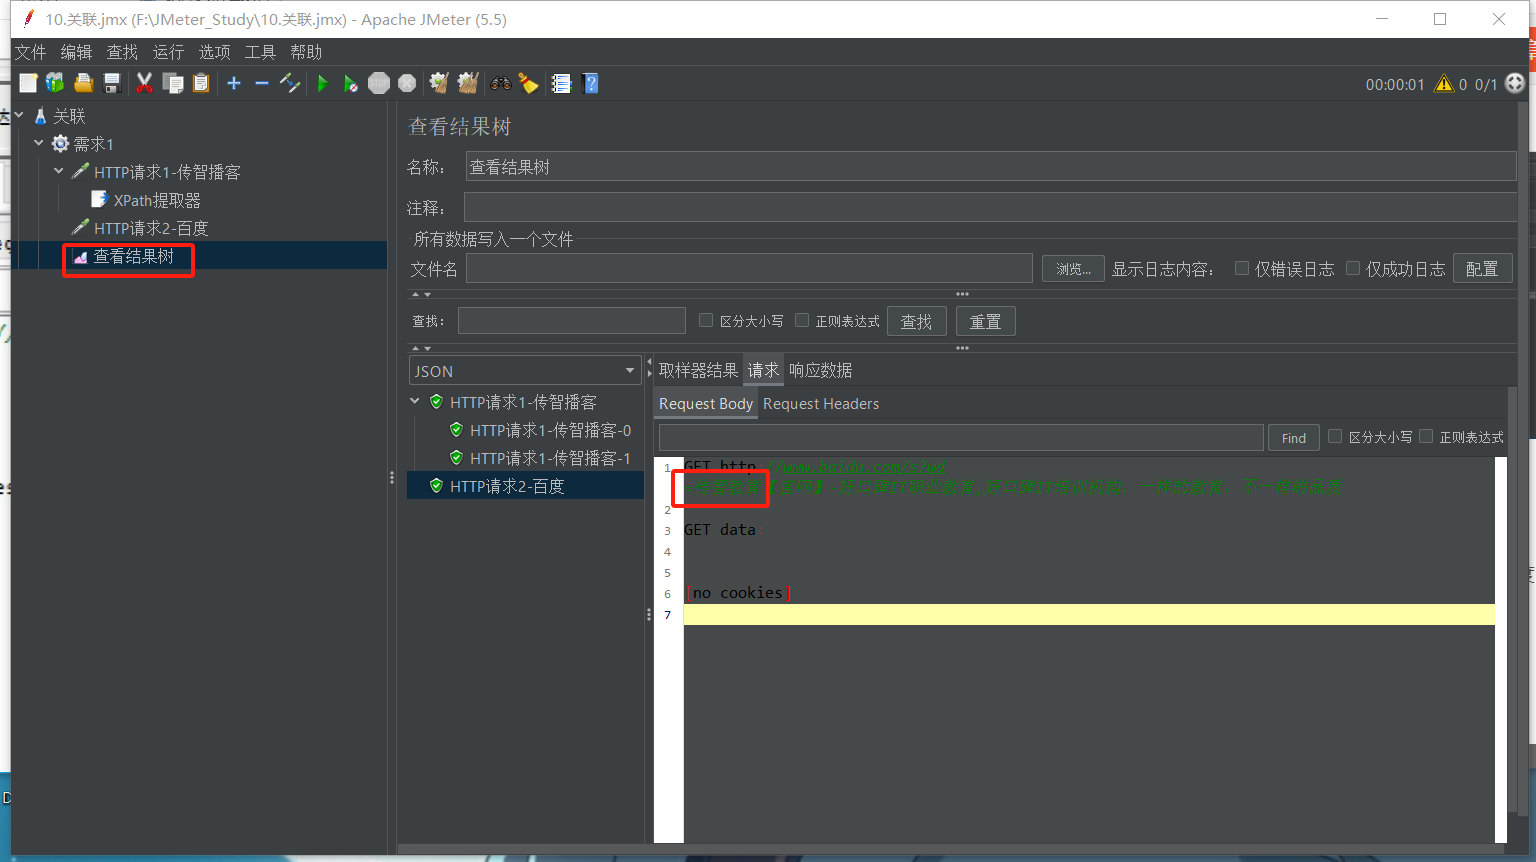Open the JSON renderer dropdown
Screen dimensions: 1536x862
tap(525, 370)
